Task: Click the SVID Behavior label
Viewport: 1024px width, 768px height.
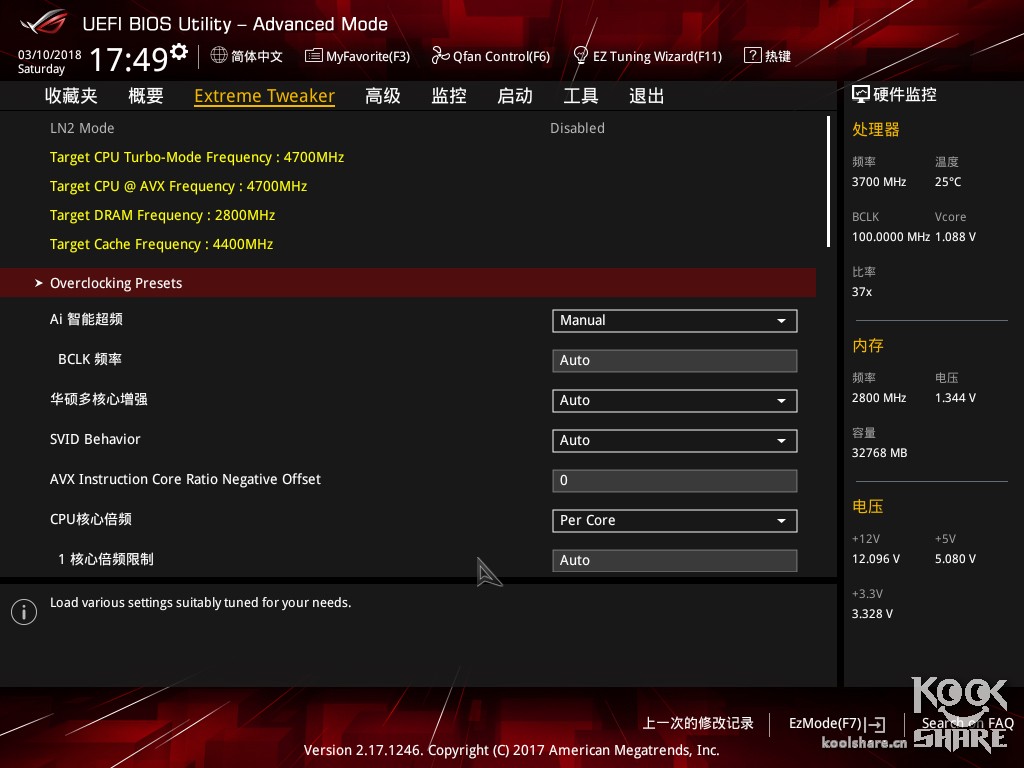Action: 95,440
